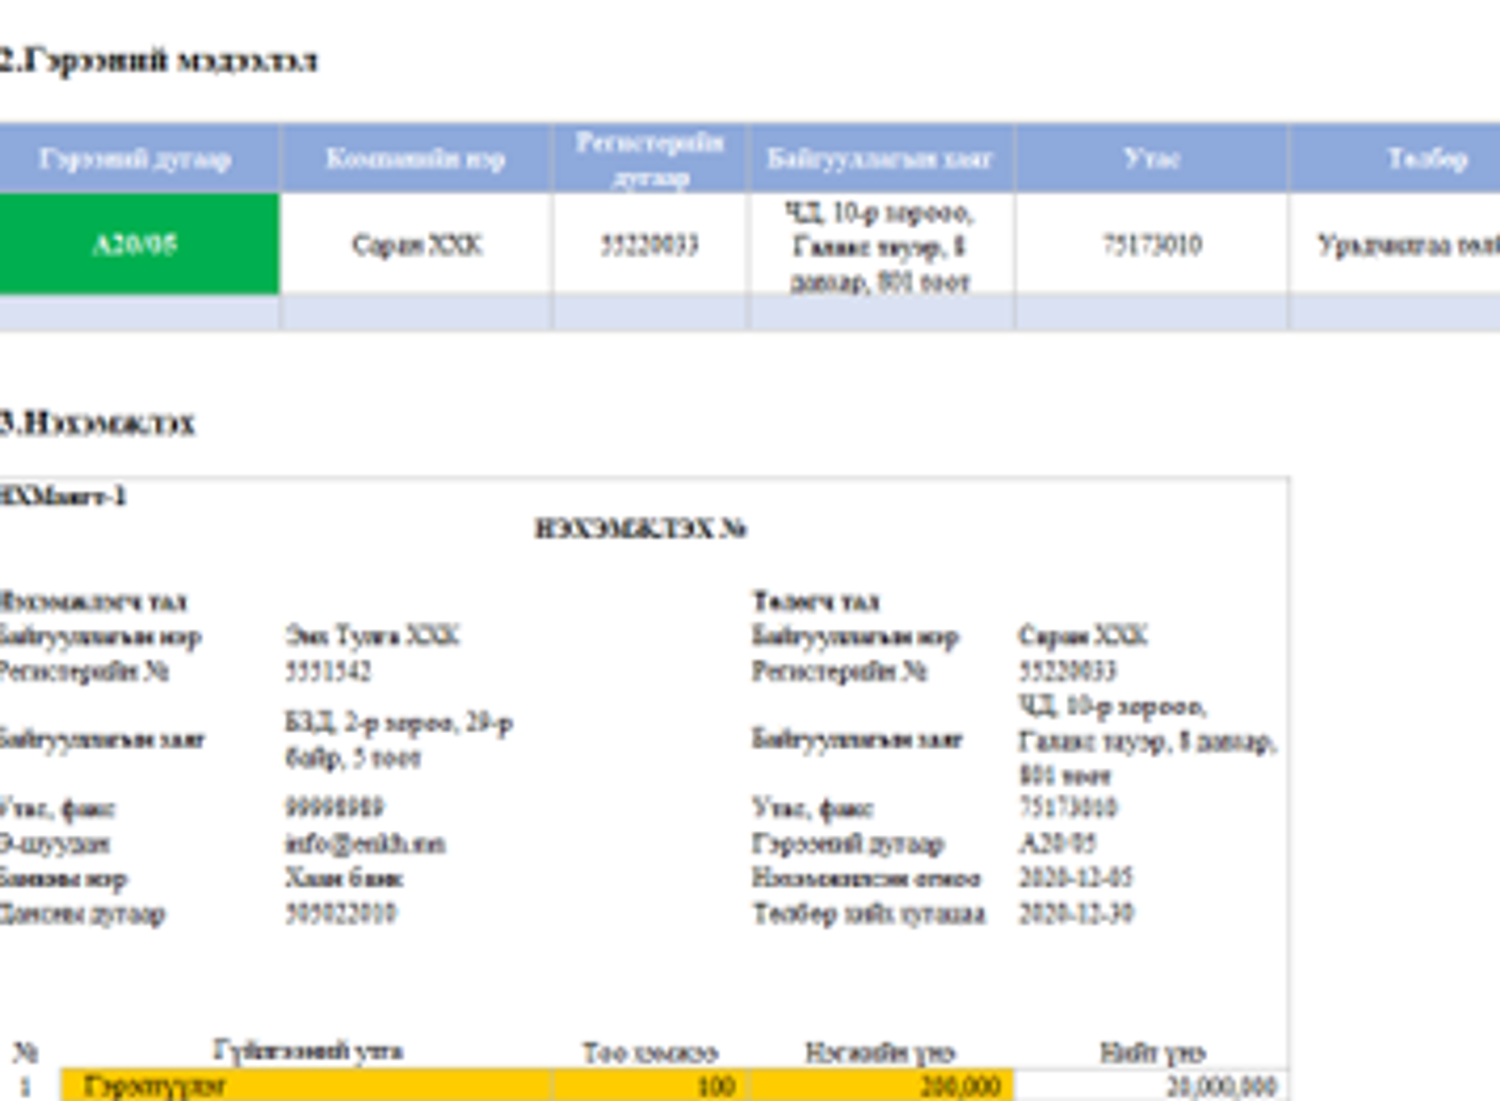
Task: Click the Компанийн нэр column header
Action: tap(416, 159)
